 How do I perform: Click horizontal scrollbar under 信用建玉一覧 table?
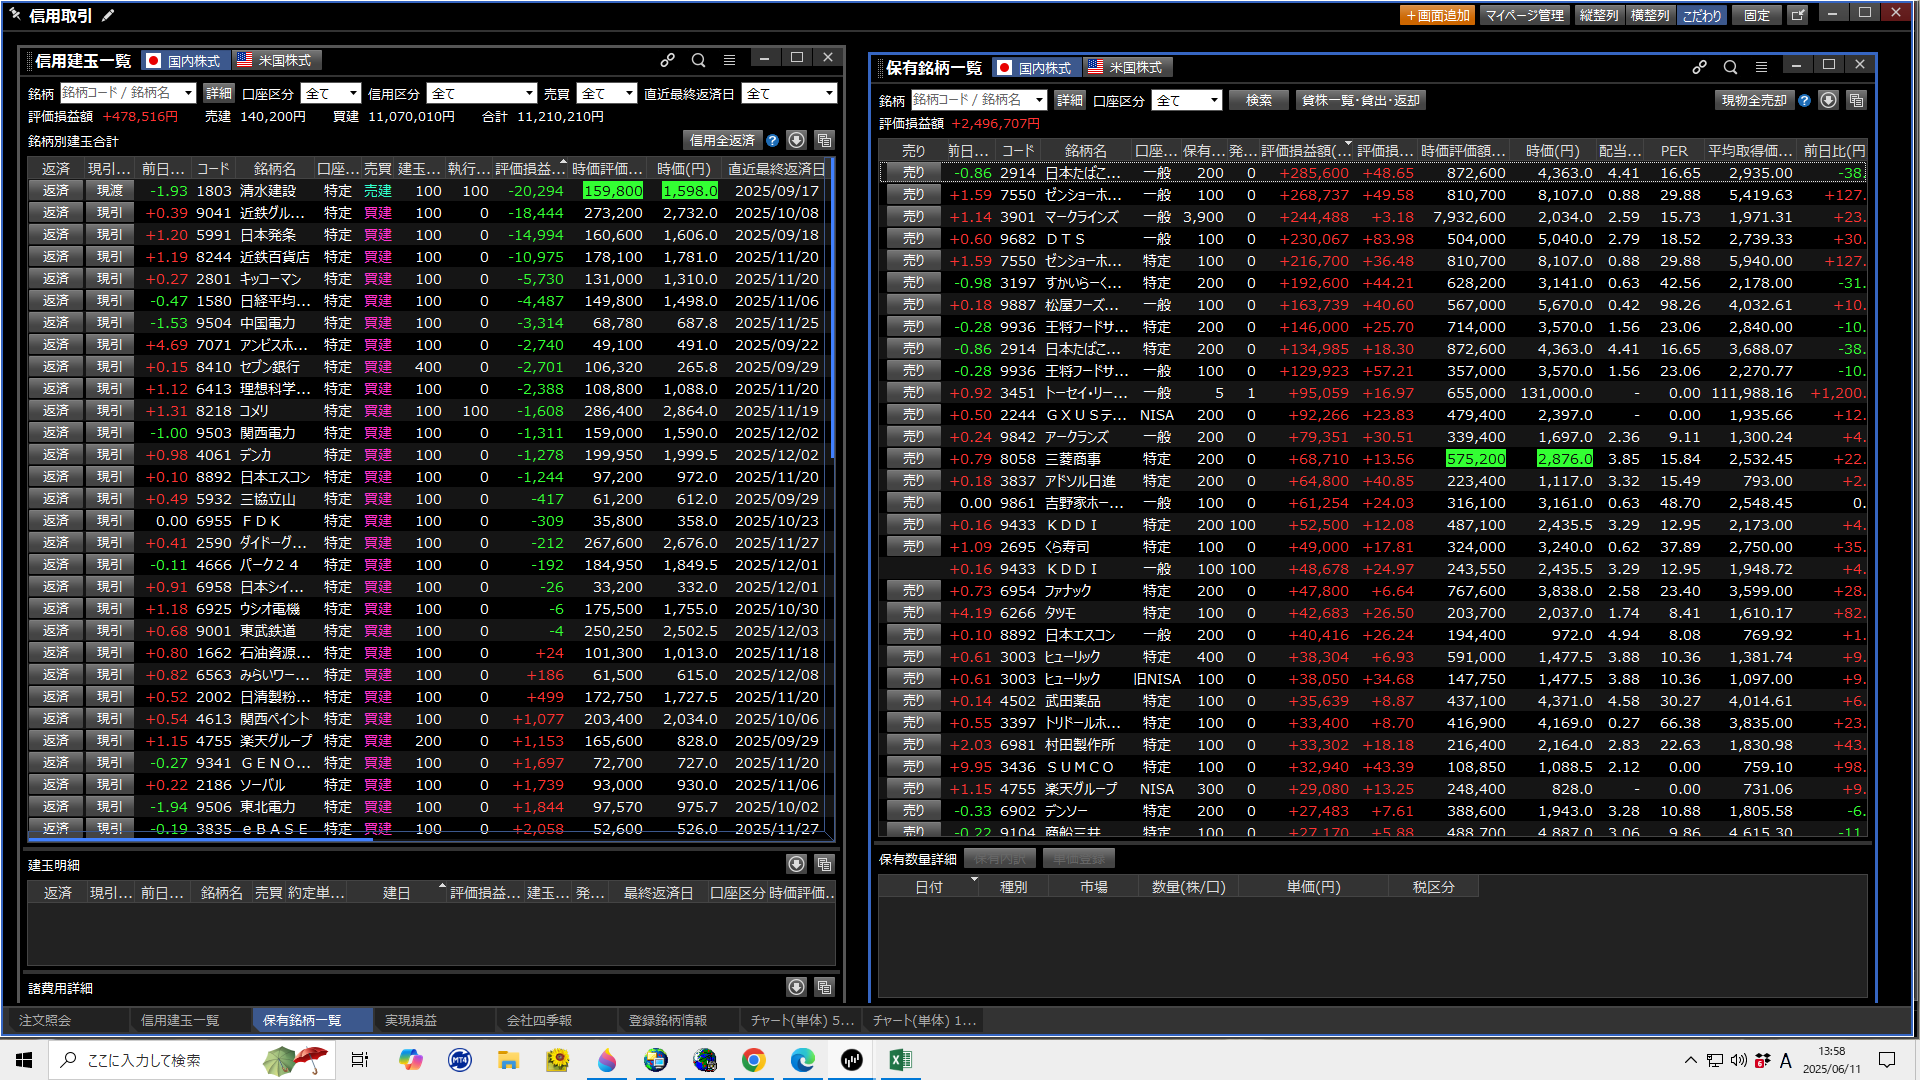tap(200, 839)
